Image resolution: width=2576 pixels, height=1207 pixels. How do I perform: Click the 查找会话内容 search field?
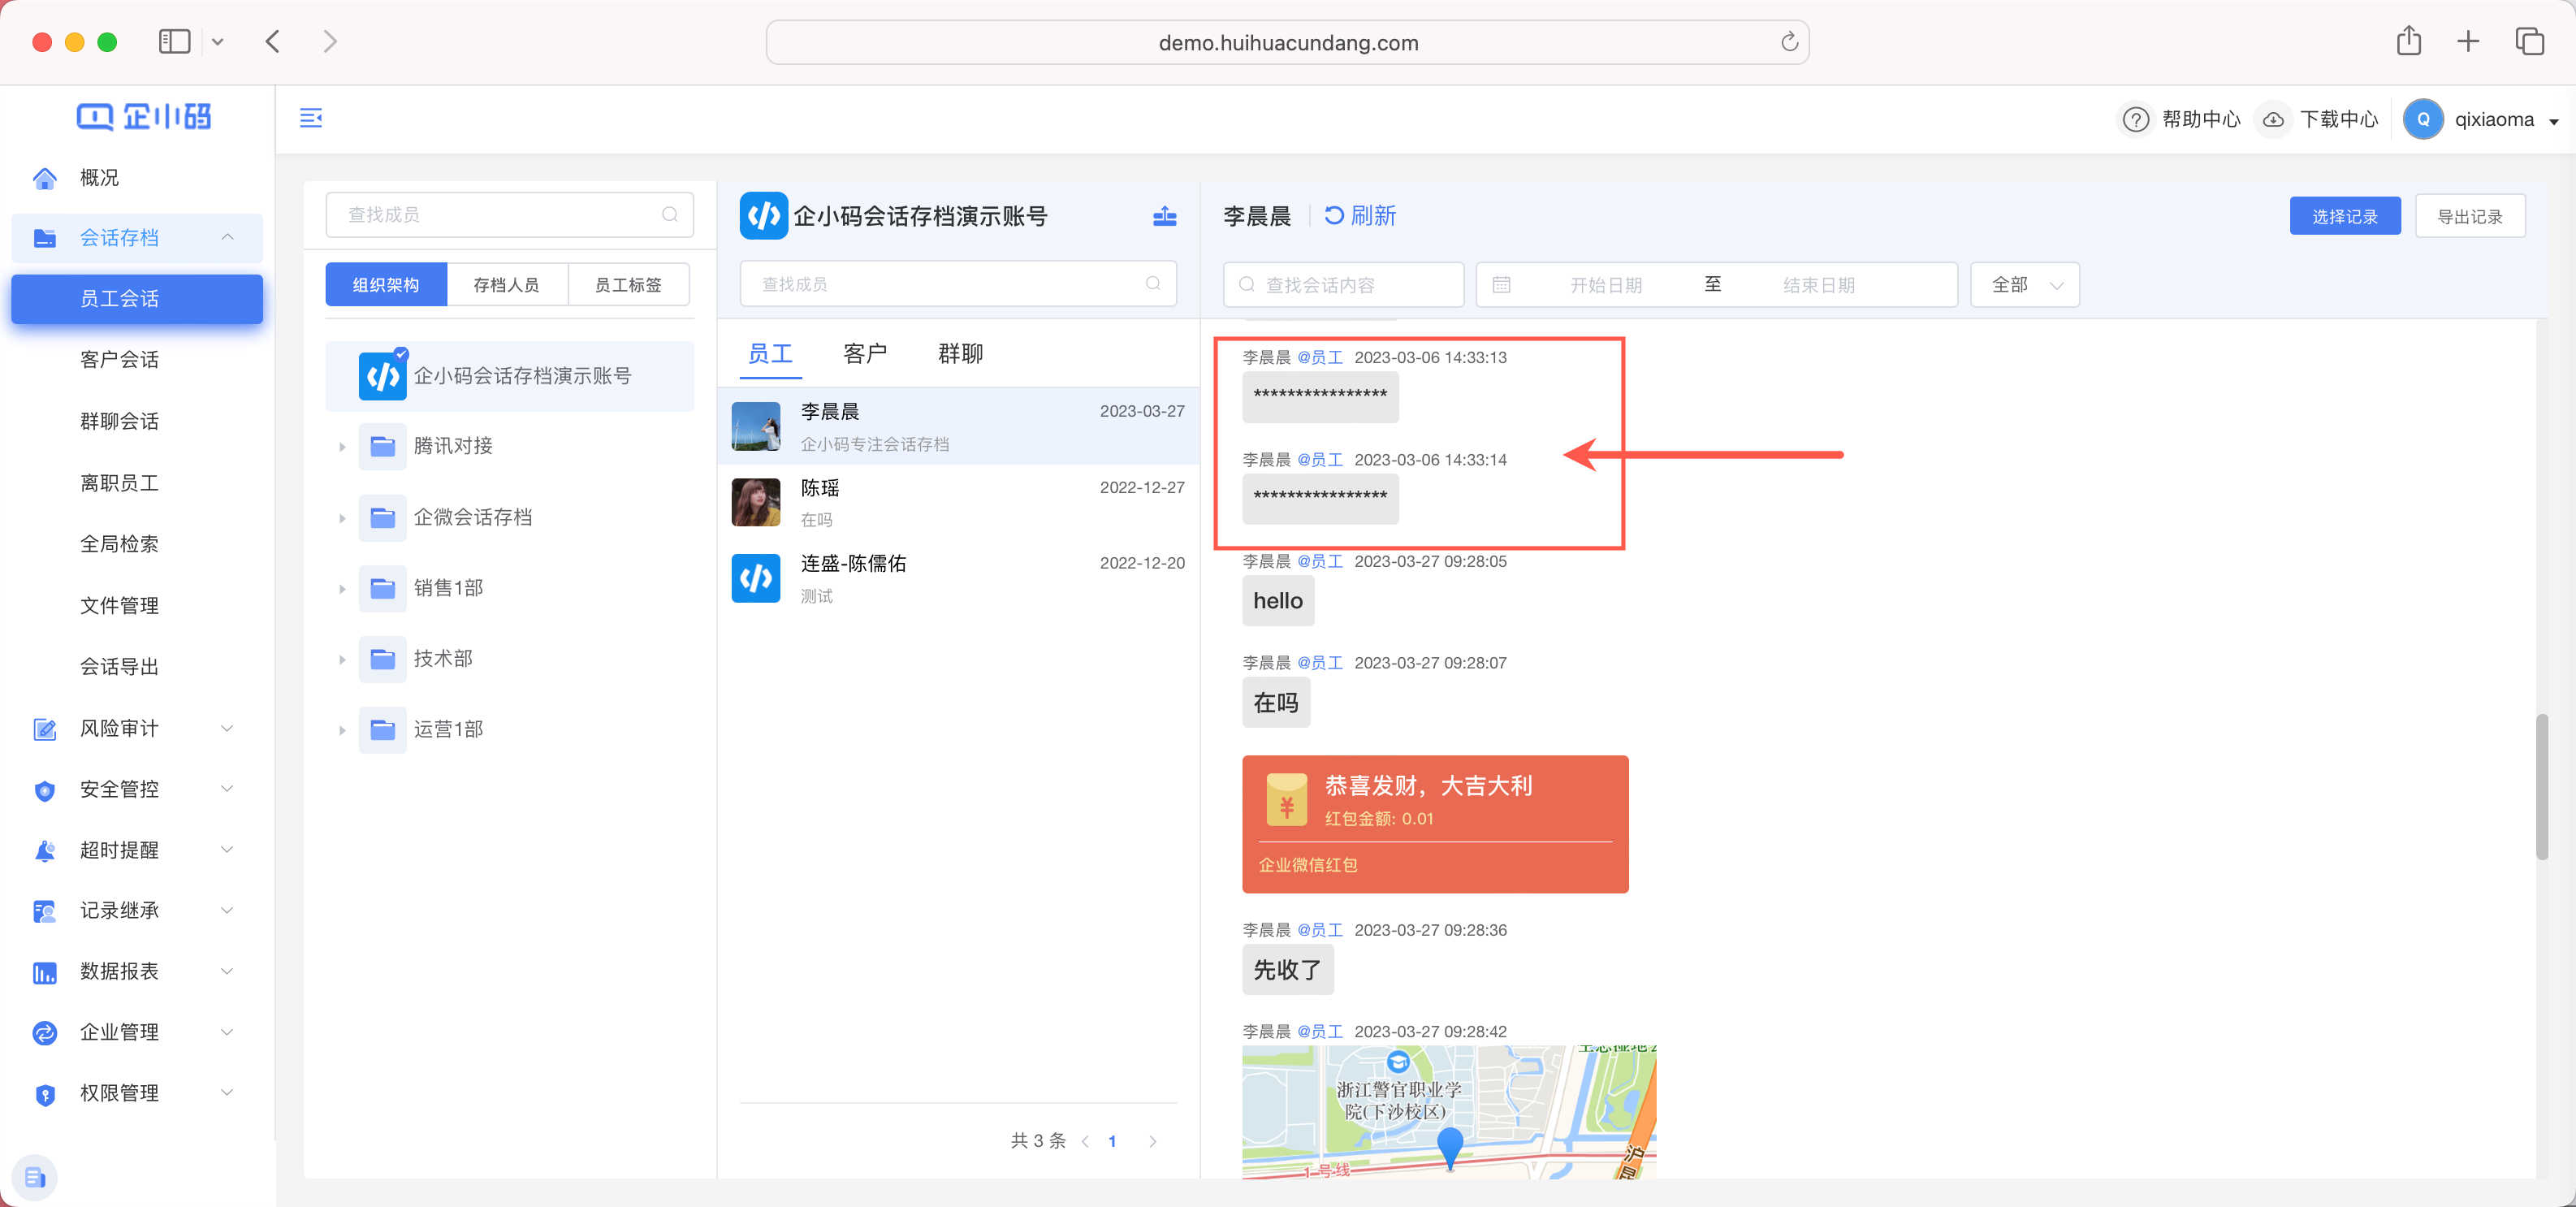[1343, 285]
